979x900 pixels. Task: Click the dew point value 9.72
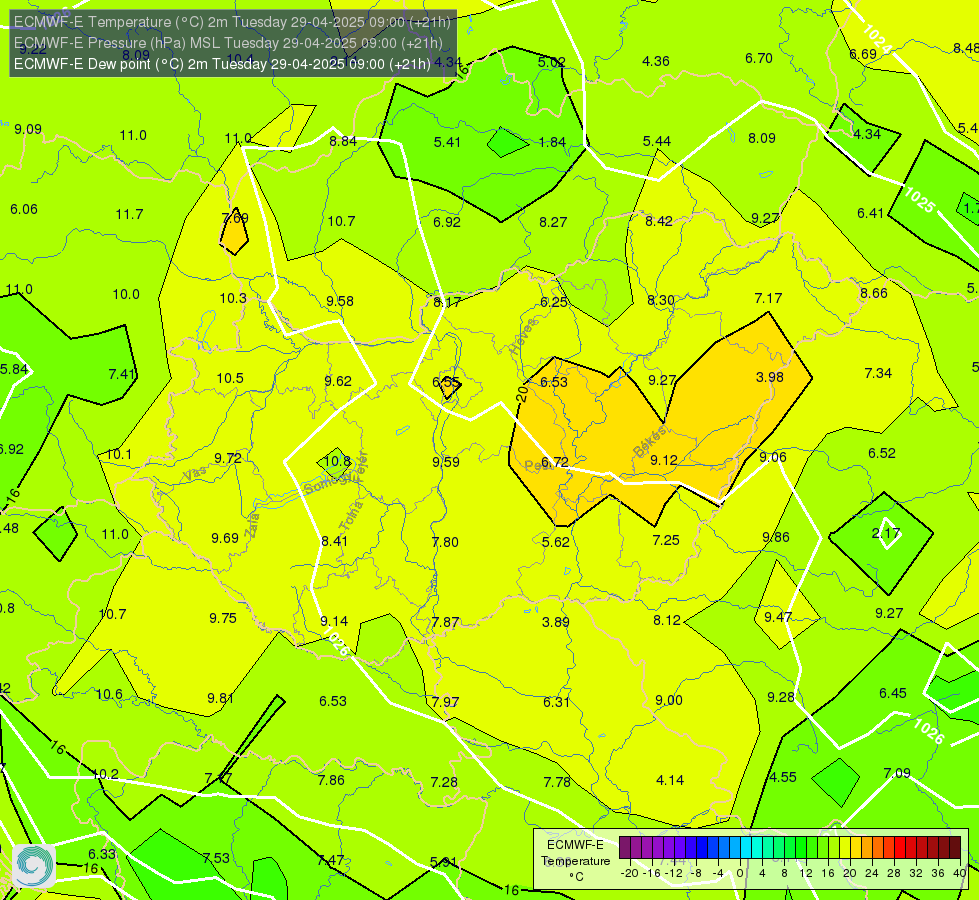pyautogui.click(x=228, y=458)
